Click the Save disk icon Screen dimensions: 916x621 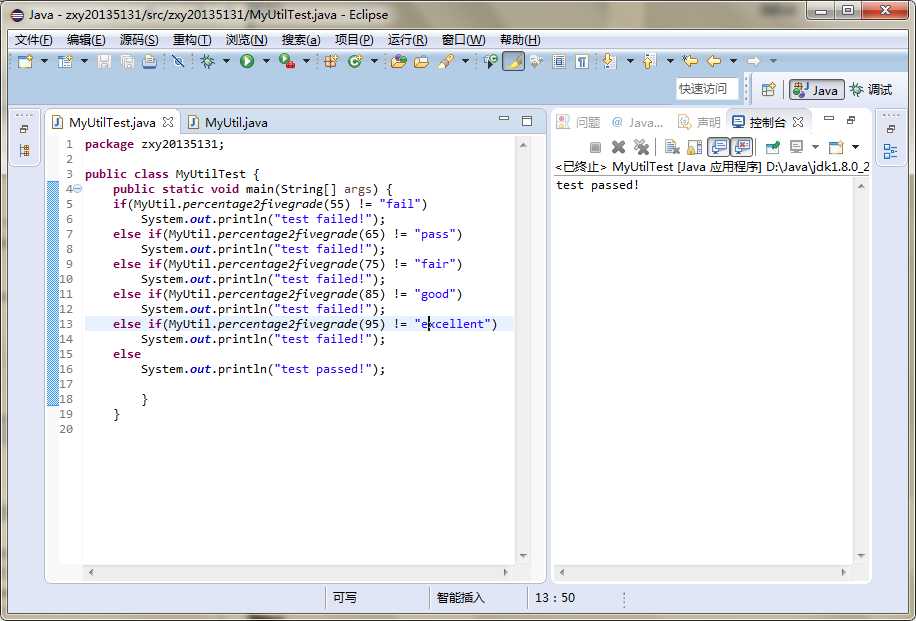[x=104, y=61]
